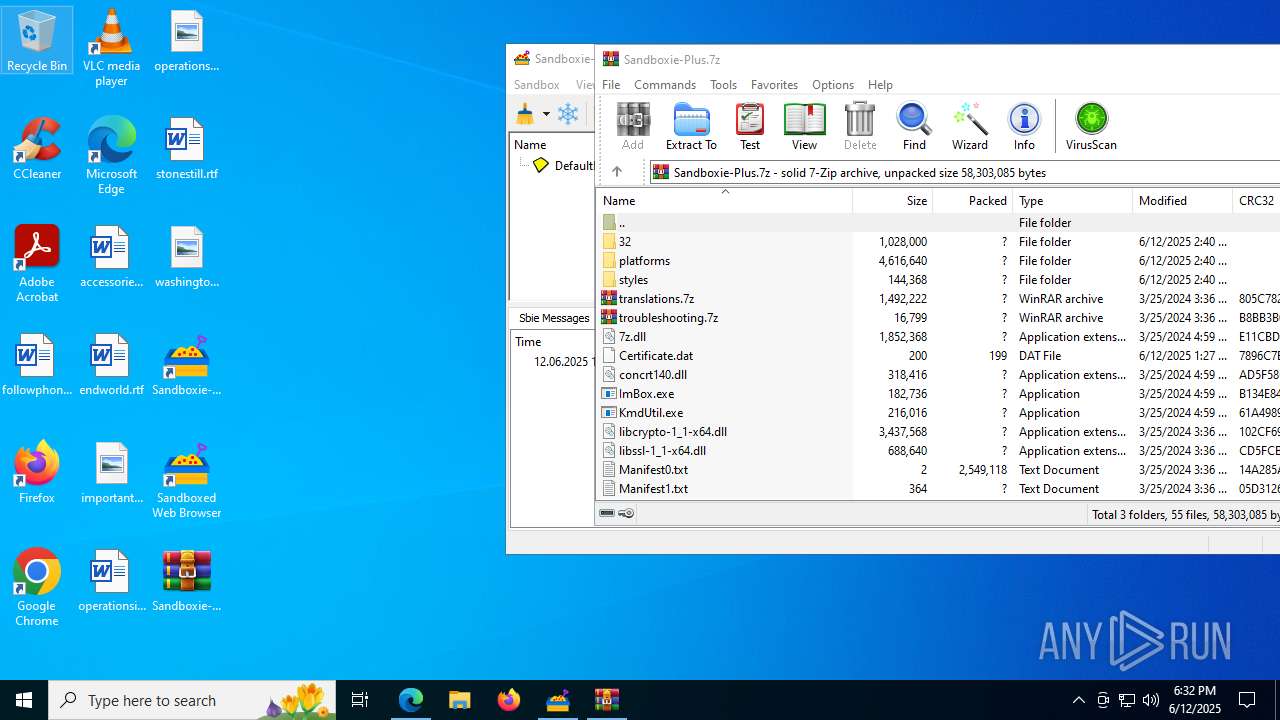Screen dimensions: 1280x720
Task: Open the Tools menu
Action: (x=723, y=85)
